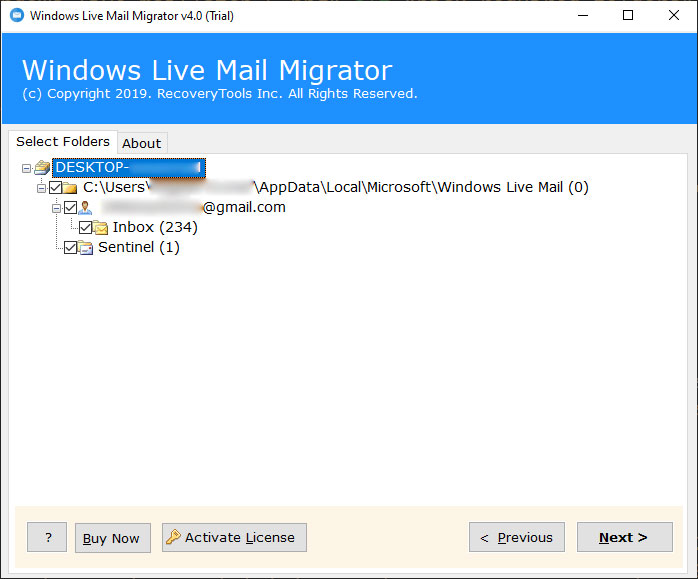Select the Inbox (234) folder label
The height and width of the screenshot is (579, 698).
click(155, 227)
